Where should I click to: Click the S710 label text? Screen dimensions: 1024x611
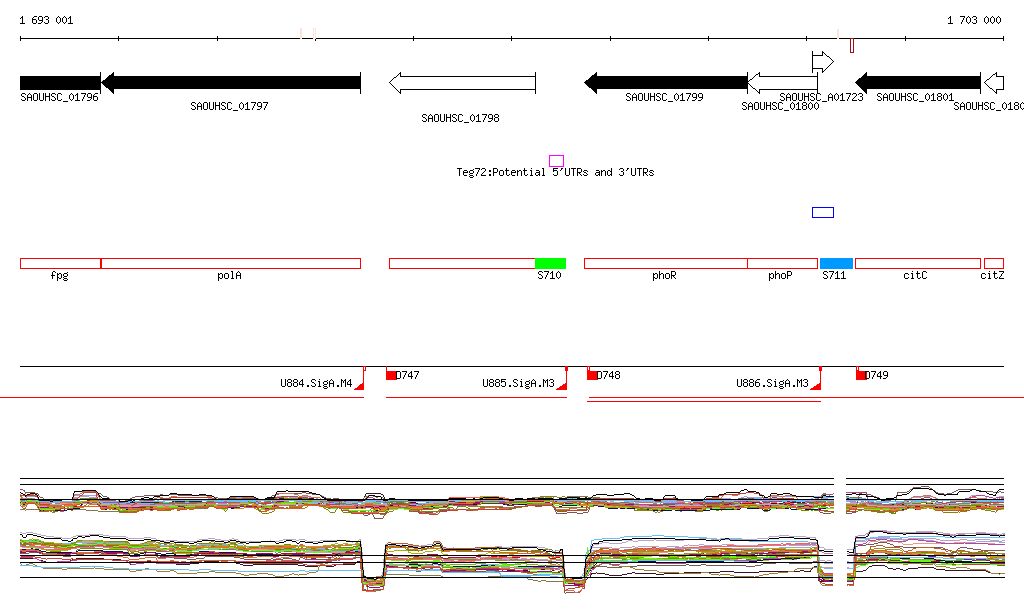tap(549, 275)
